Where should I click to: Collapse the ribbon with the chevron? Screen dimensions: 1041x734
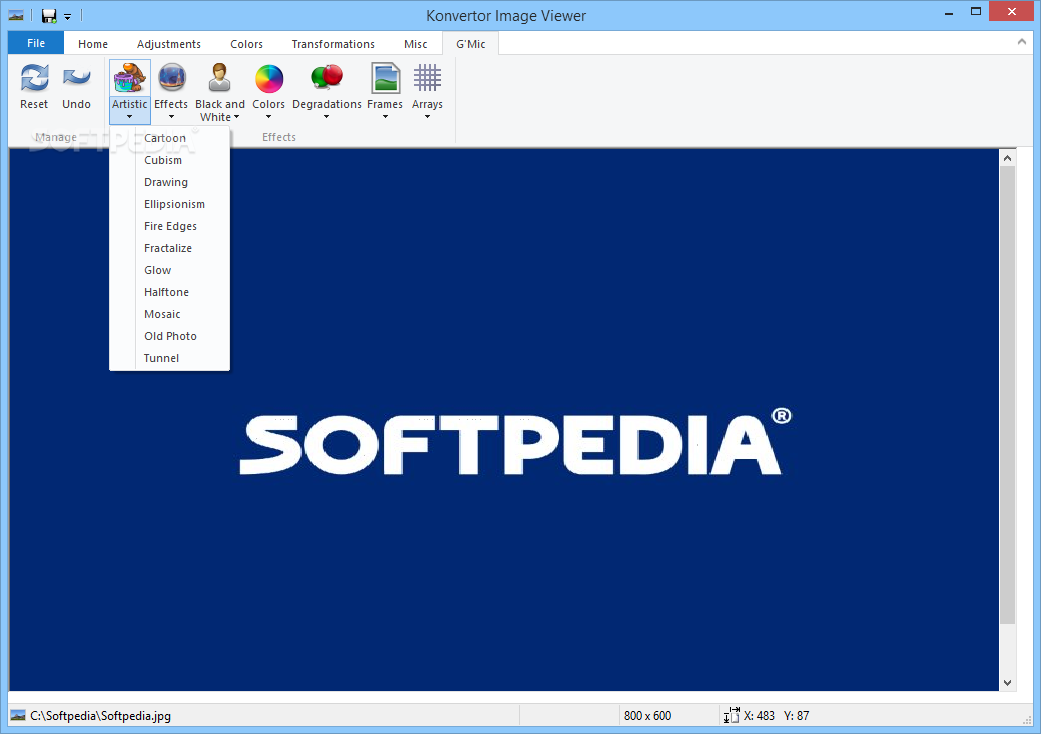click(1022, 42)
